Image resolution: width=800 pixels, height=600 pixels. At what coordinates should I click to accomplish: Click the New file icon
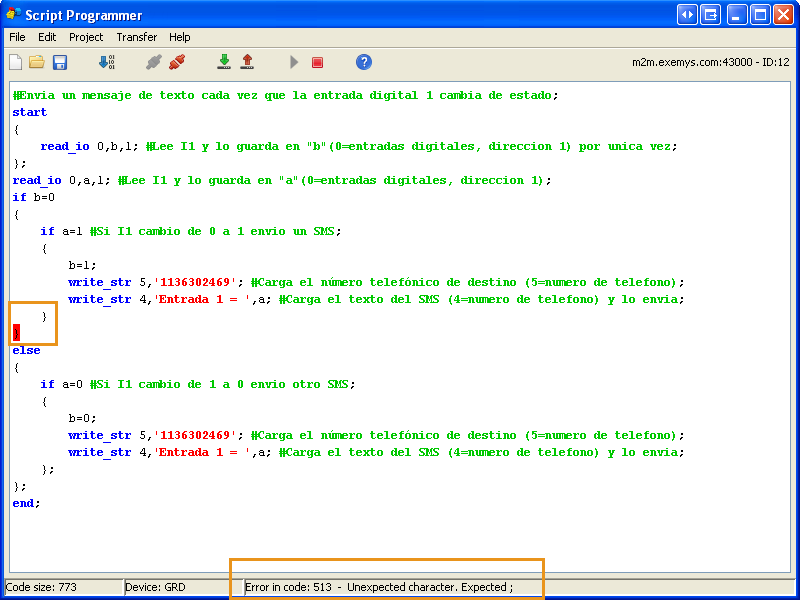(15, 62)
